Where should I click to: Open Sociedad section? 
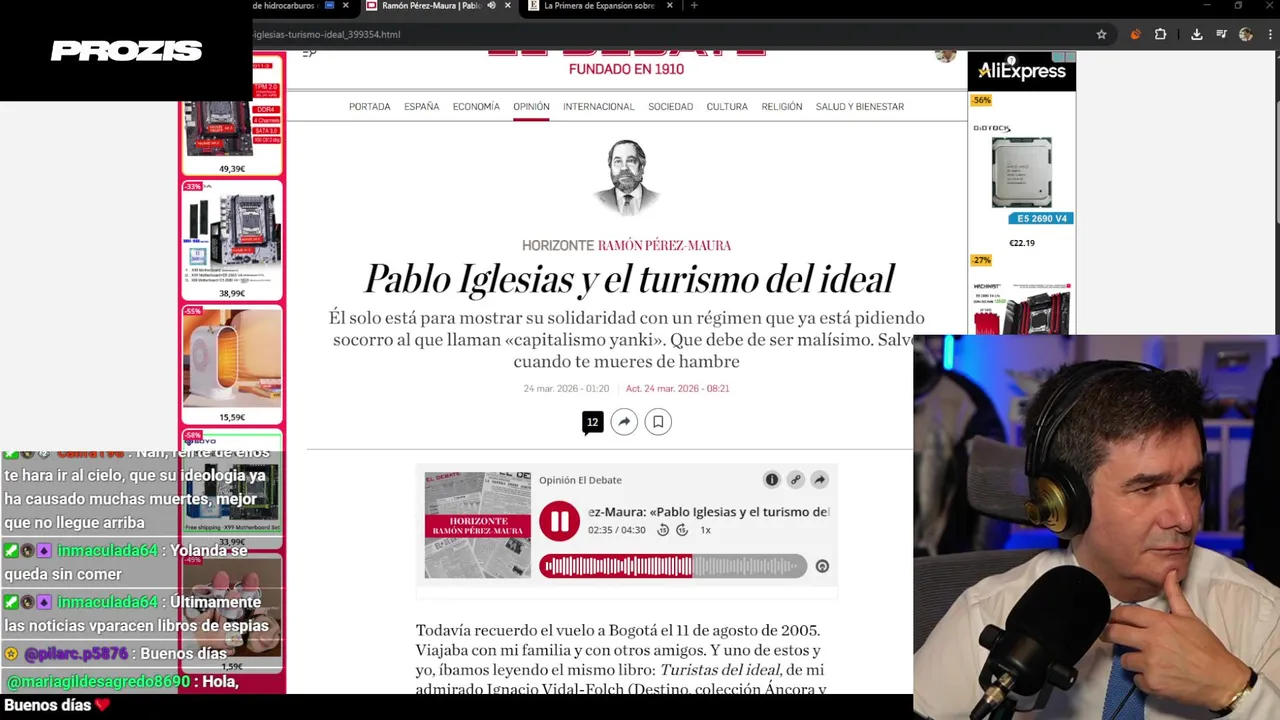[670, 106]
